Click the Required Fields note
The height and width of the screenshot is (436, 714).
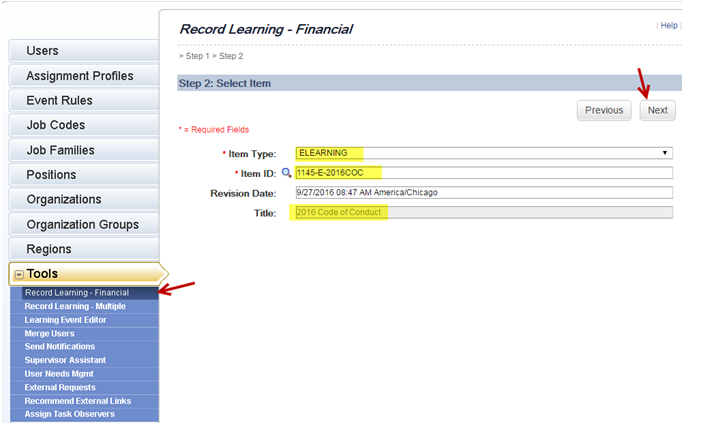[214, 130]
